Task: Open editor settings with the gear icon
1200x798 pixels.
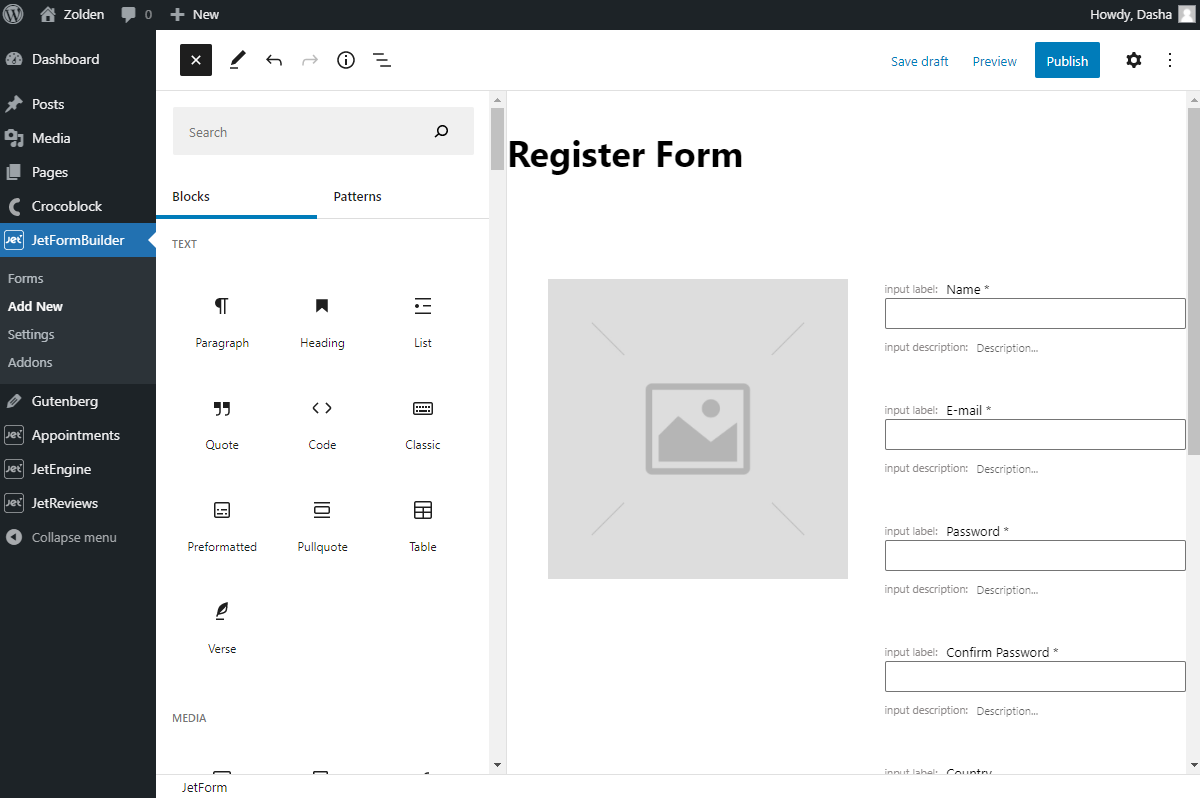Action: tap(1133, 60)
